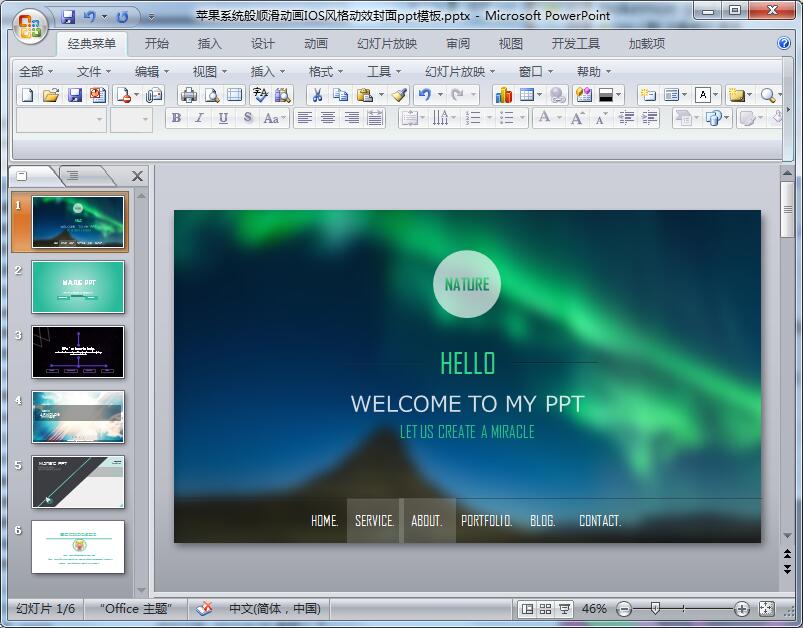
Task: Toggle bold formatting
Action: click(x=176, y=118)
